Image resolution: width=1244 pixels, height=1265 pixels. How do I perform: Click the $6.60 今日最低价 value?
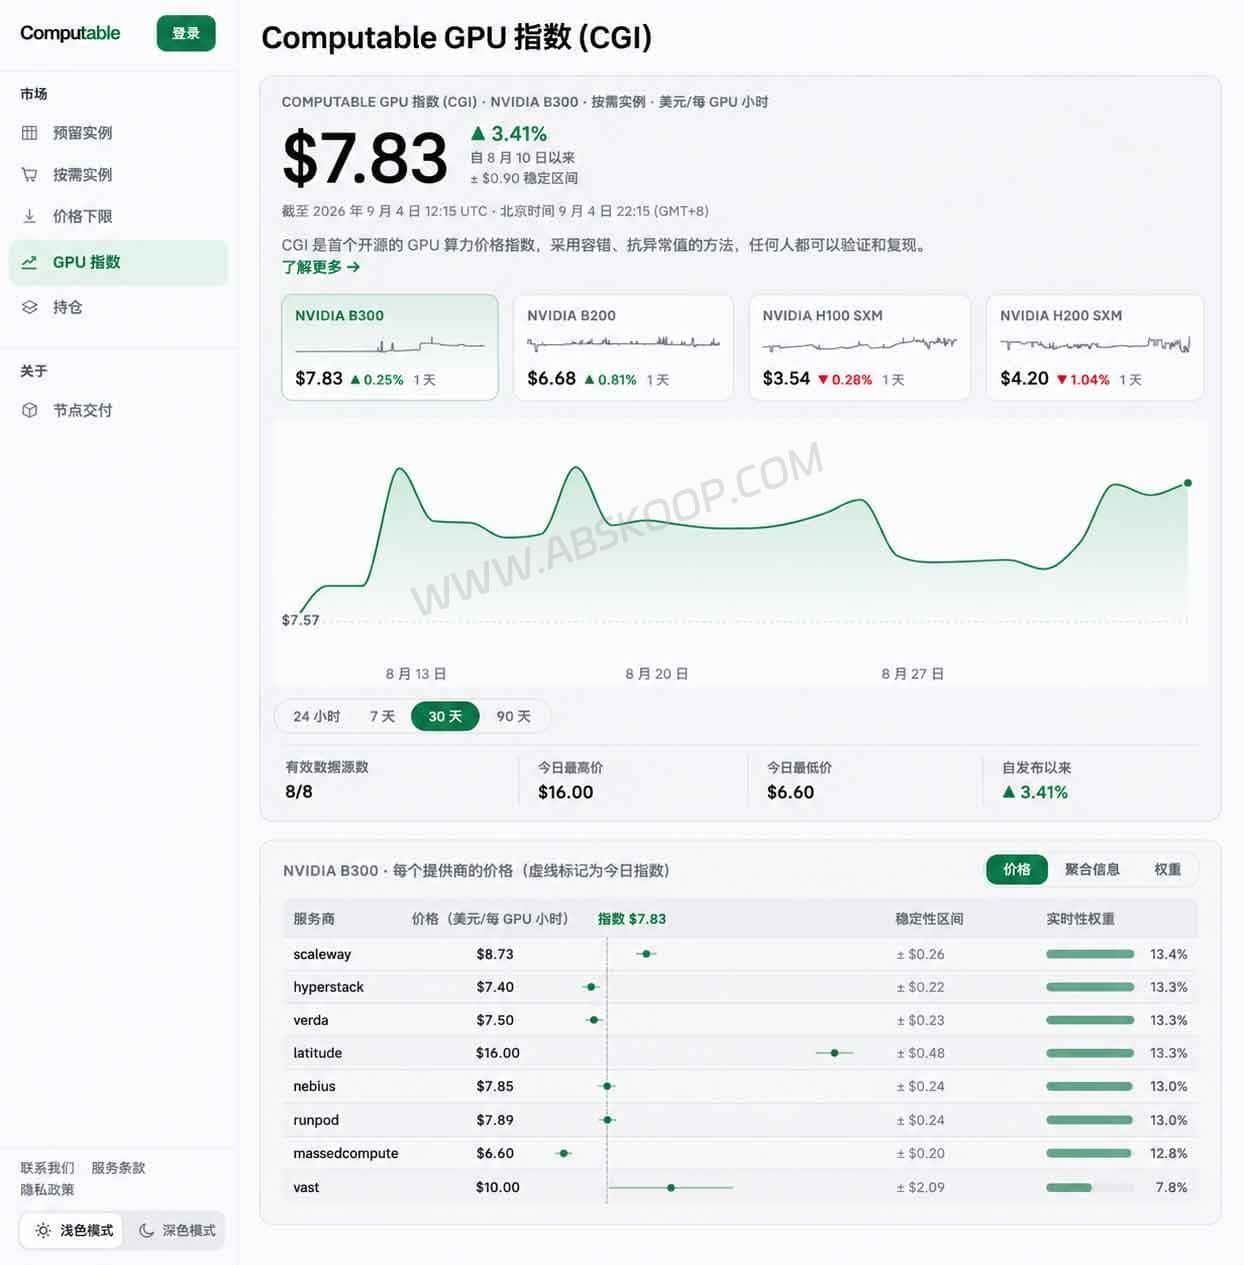click(790, 792)
